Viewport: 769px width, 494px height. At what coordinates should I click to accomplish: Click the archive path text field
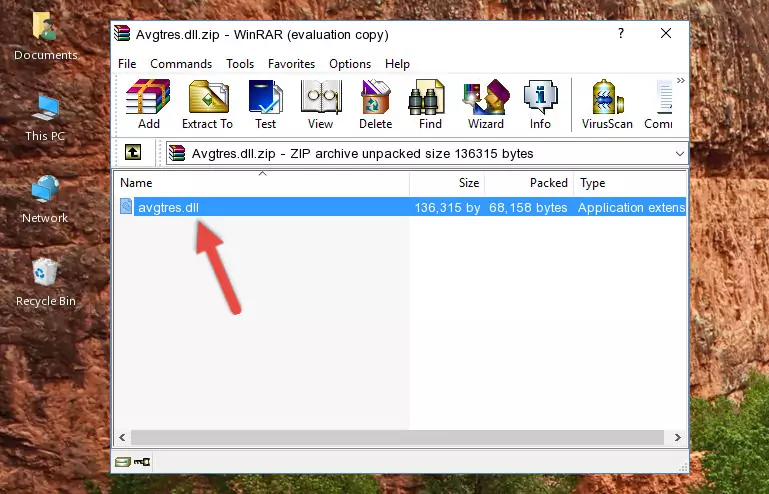coord(427,154)
